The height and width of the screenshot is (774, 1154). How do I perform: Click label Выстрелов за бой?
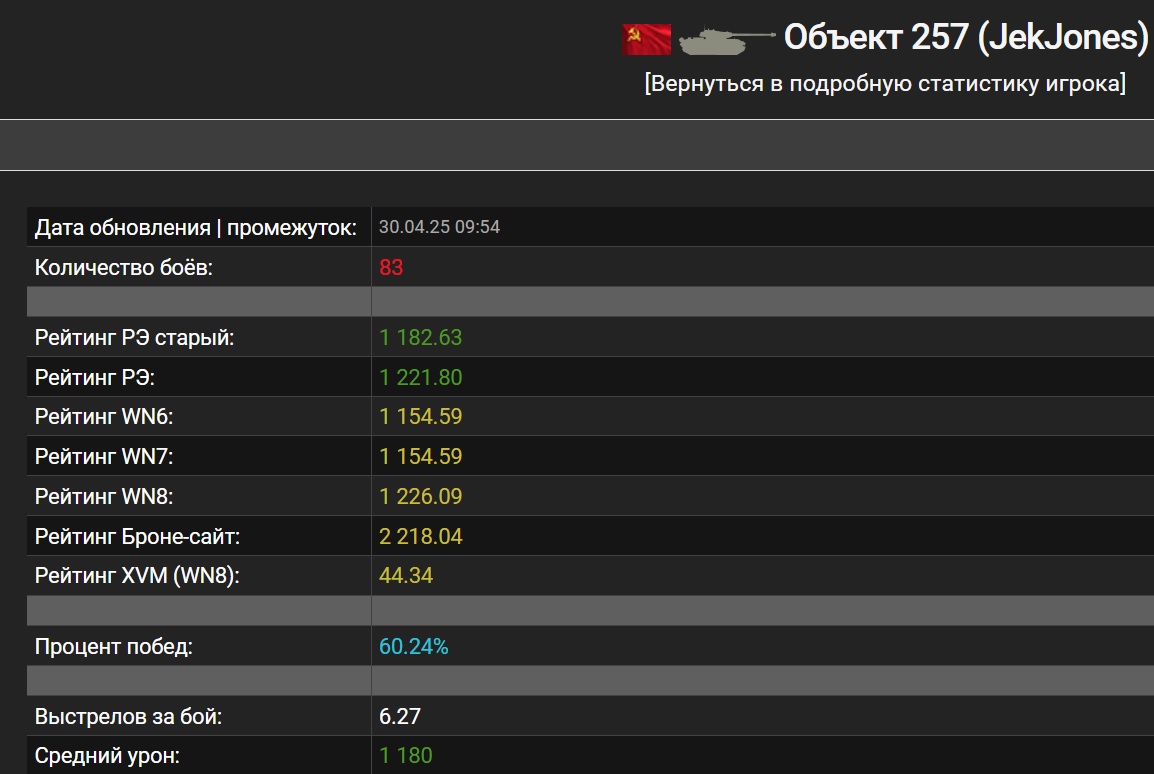point(128,716)
